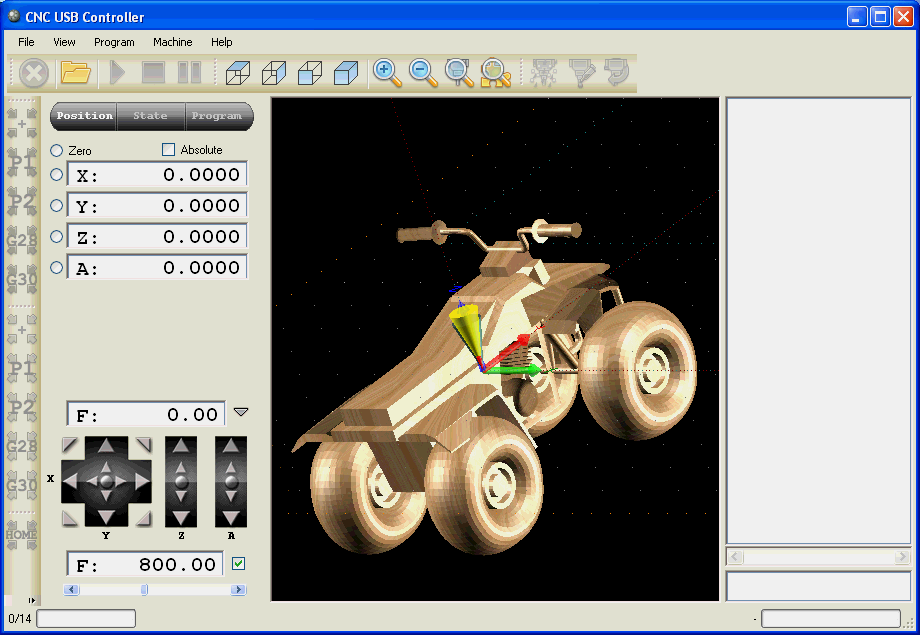920x635 pixels.
Task: Switch to the State tab
Action: (x=151, y=116)
